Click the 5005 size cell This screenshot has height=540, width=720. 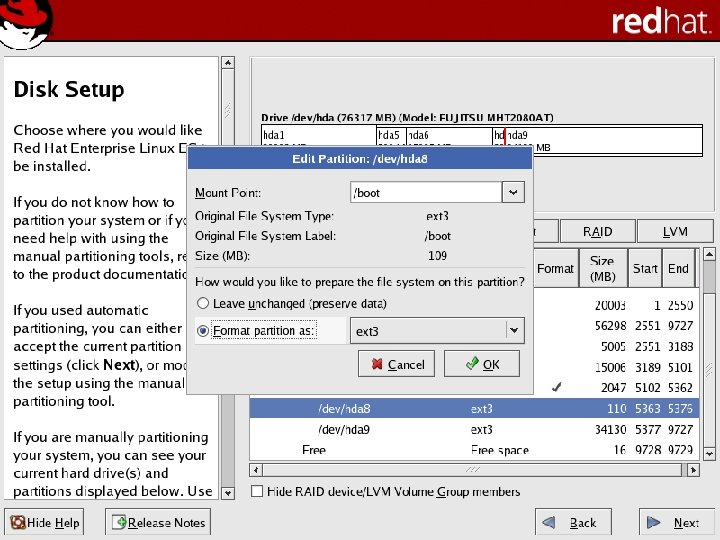pyautogui.click(x=613, y=346)
